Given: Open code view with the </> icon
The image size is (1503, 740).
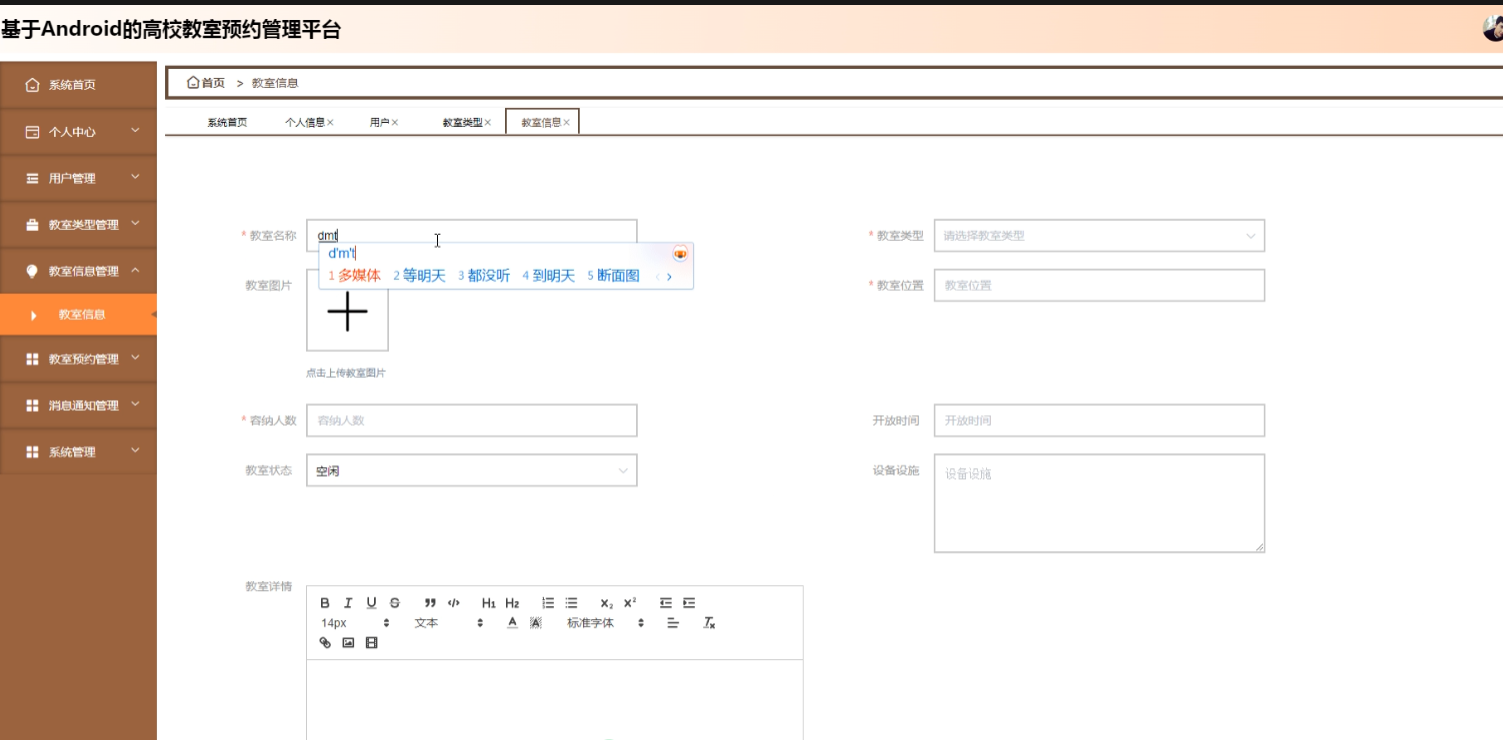Looking at the screenshot, I should pyautogui.click(x=453, y=603).
